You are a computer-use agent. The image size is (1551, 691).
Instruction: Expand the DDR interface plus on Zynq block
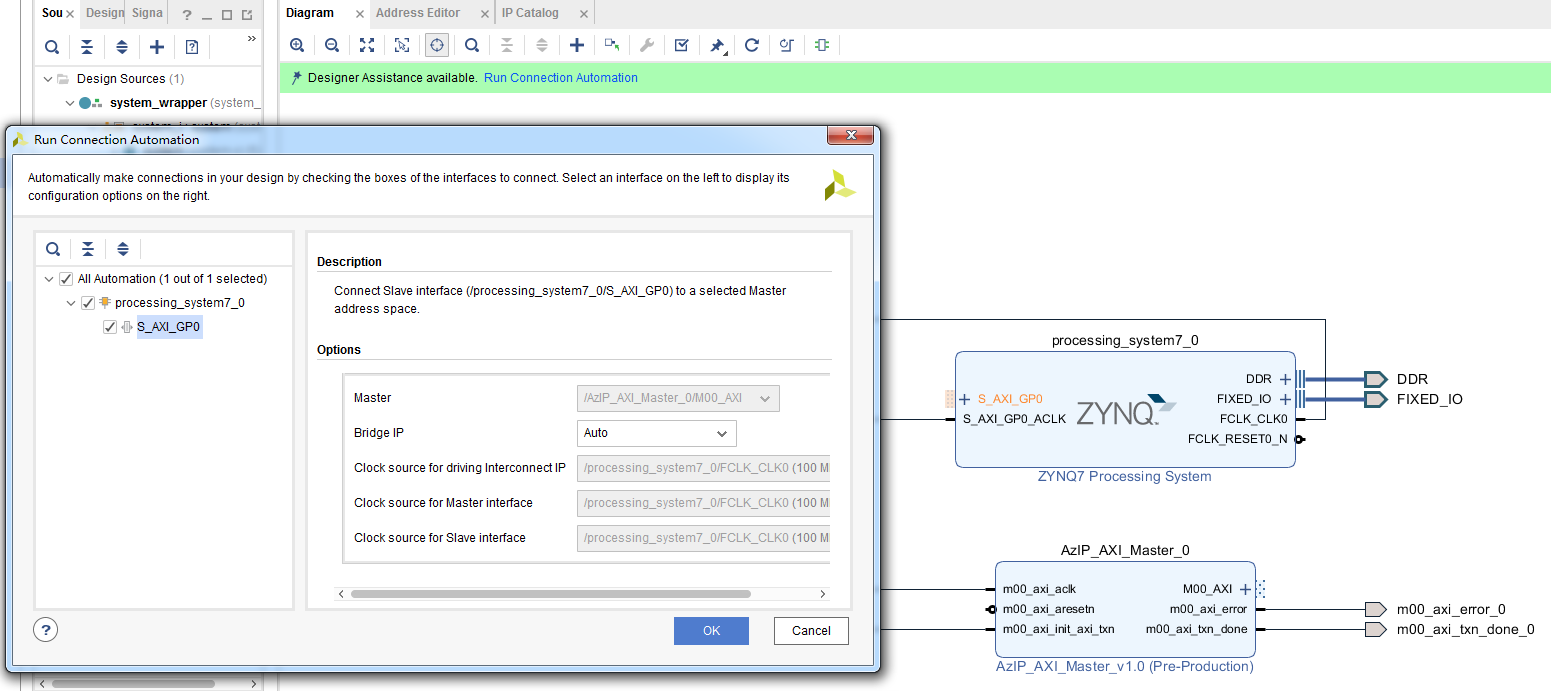pos(1285,379)
